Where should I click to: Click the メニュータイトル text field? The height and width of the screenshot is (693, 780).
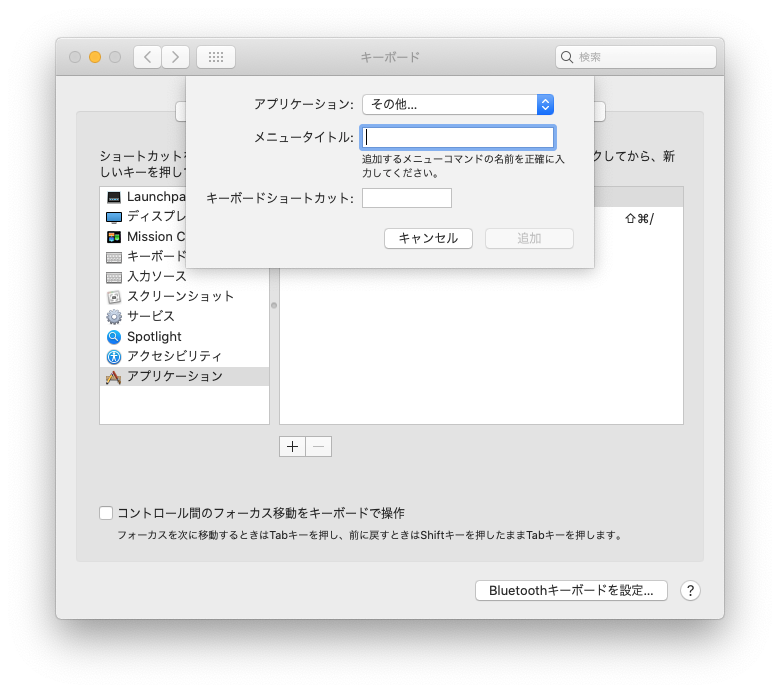(x=458, y=138)
